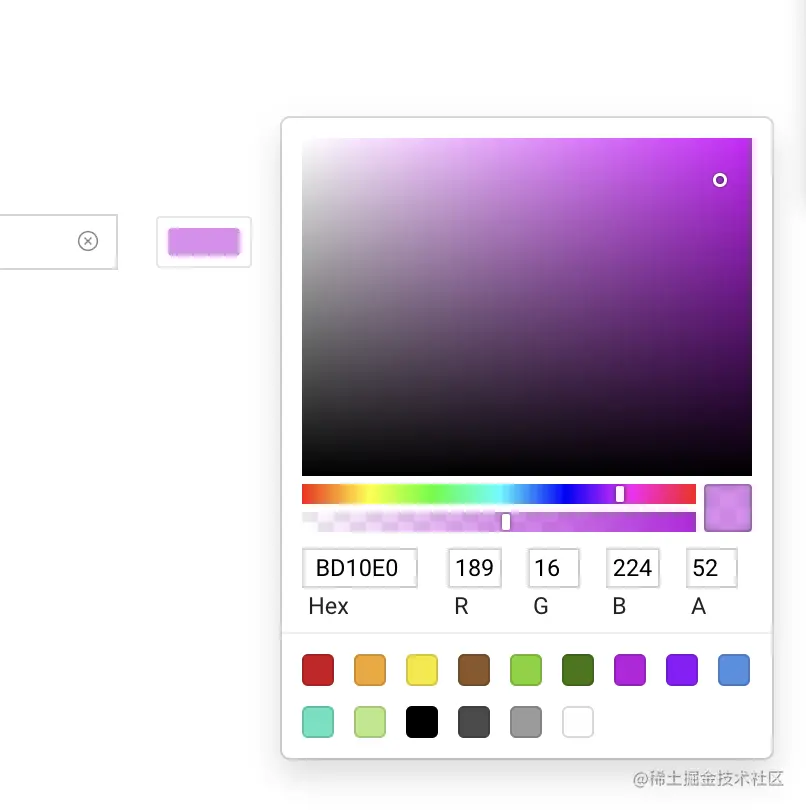Choose the dark green preset swatch
The width and height of the screenshot is (806, 810).
[578, 670]
